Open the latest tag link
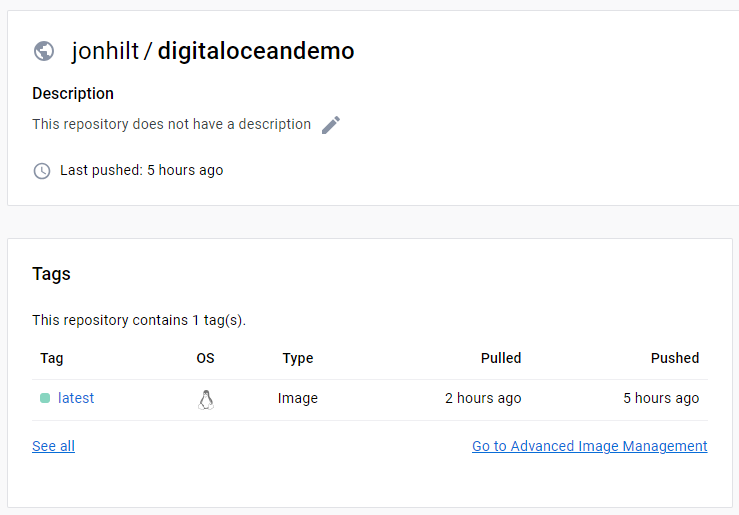Viewport: 739px width, 515px height. (x=76, y=398)
